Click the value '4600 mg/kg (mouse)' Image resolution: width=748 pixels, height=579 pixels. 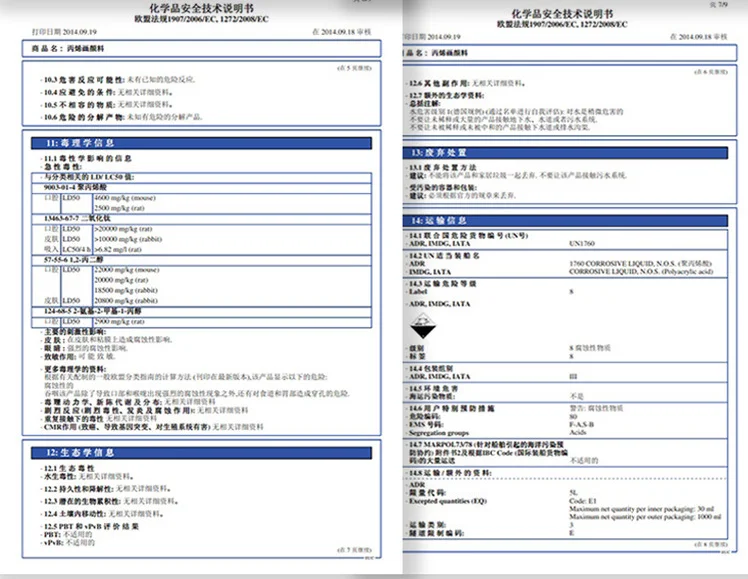tap(125, 198)
